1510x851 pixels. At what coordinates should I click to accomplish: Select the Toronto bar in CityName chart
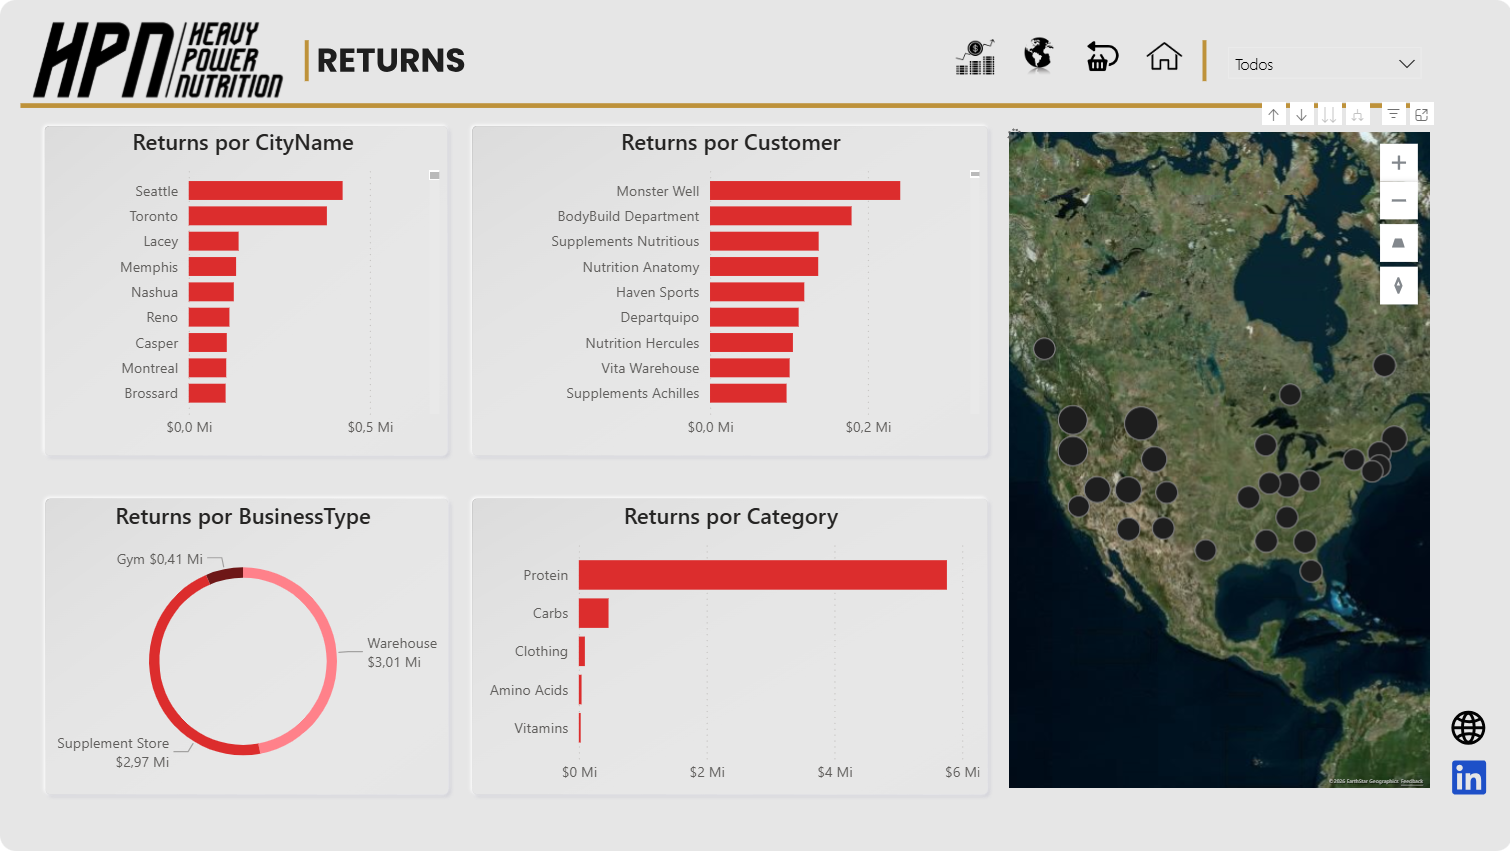click(258, 216)
